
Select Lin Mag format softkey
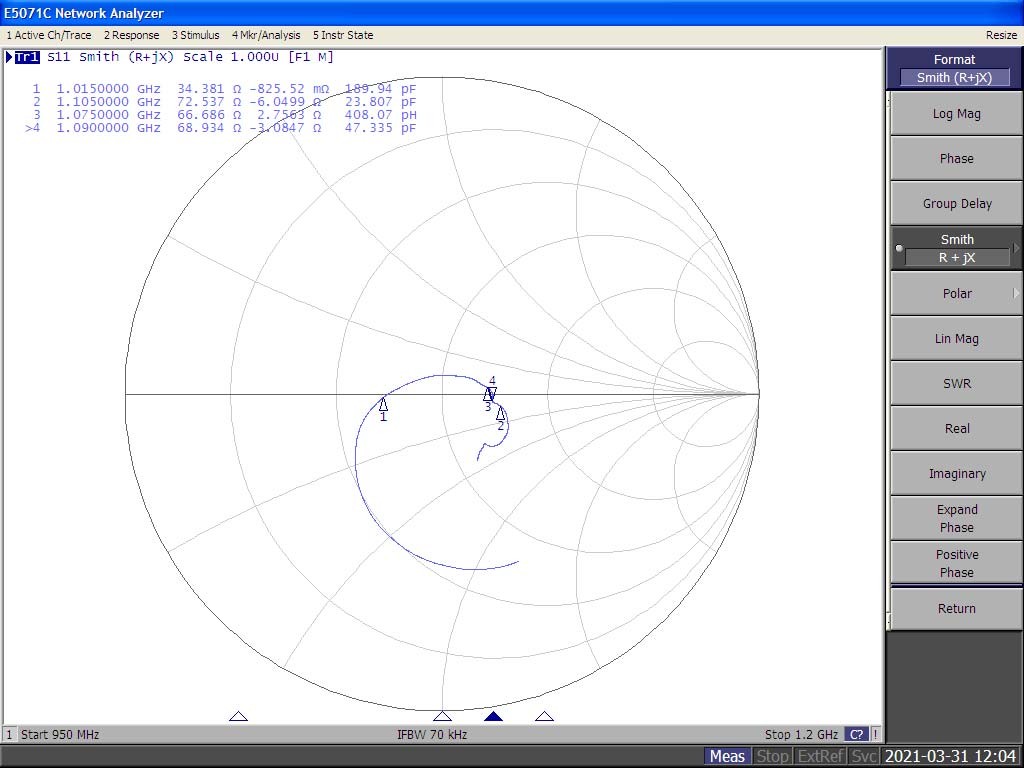click(956, 339)
